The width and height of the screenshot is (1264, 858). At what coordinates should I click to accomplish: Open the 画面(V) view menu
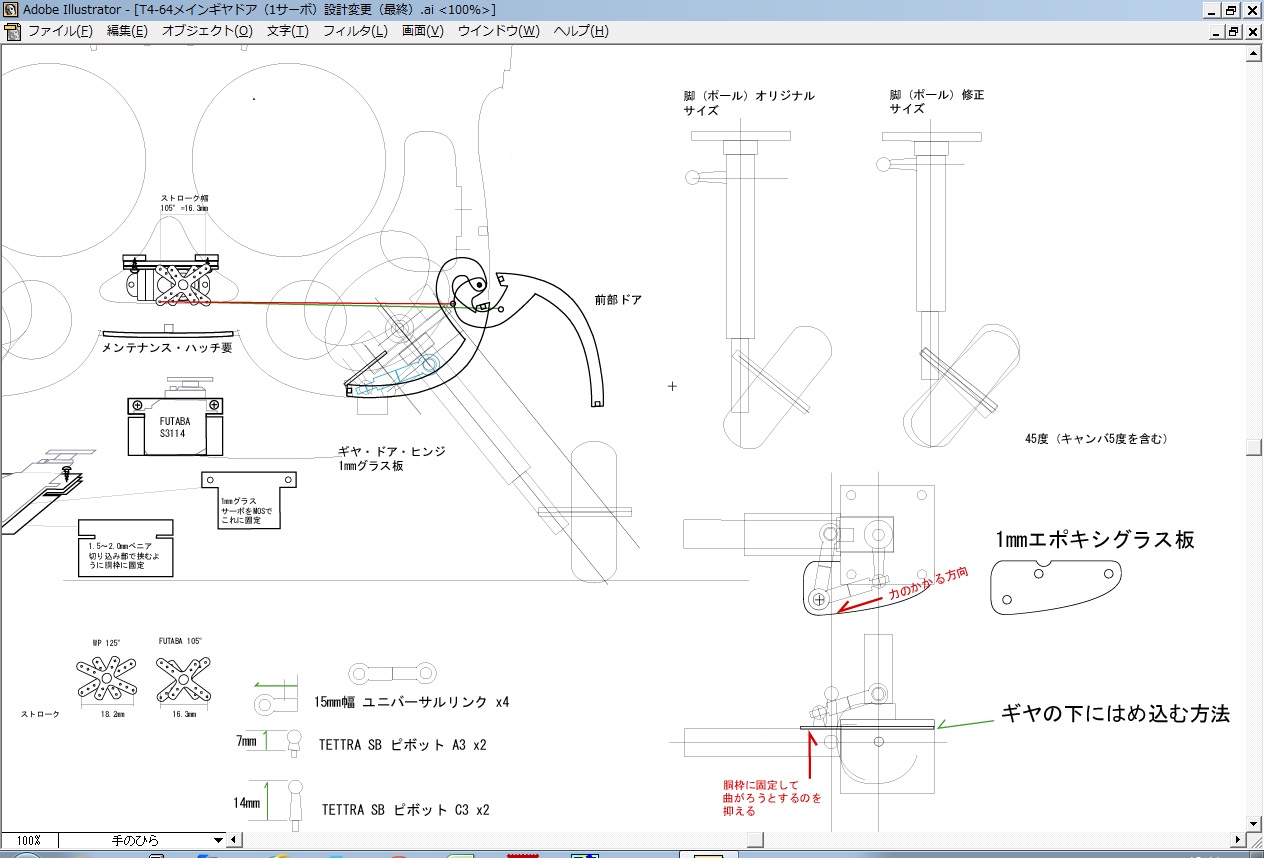click(x=422, y=31)
